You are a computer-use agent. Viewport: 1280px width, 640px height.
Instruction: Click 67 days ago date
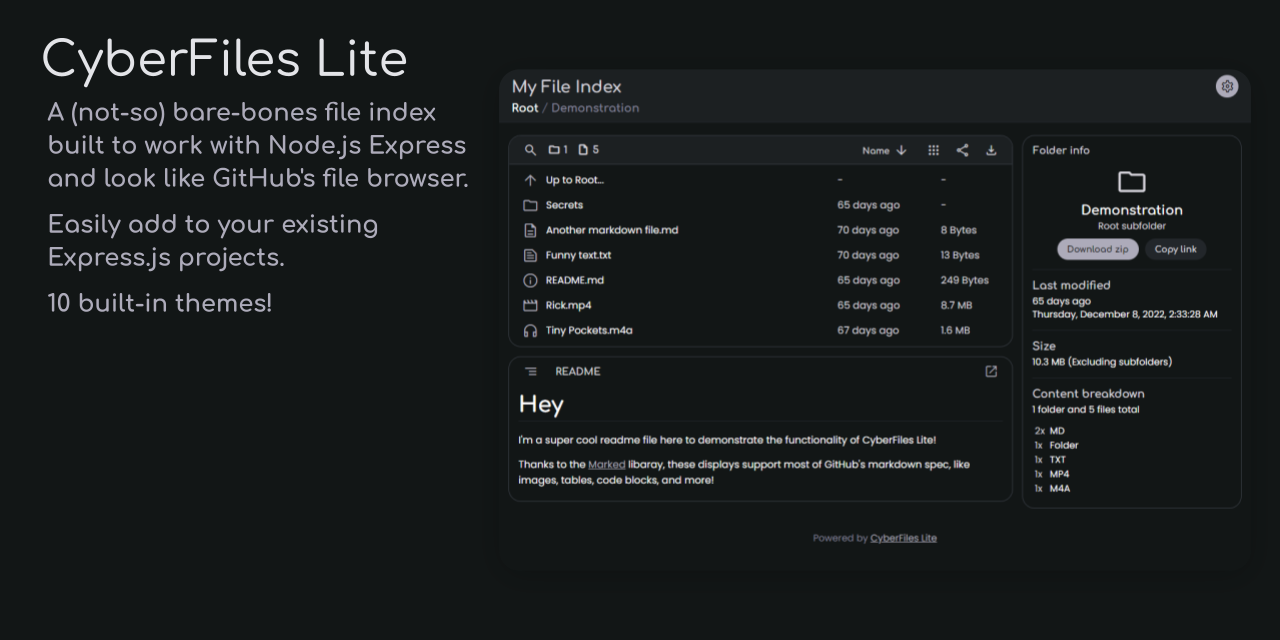tap(868, 330)
